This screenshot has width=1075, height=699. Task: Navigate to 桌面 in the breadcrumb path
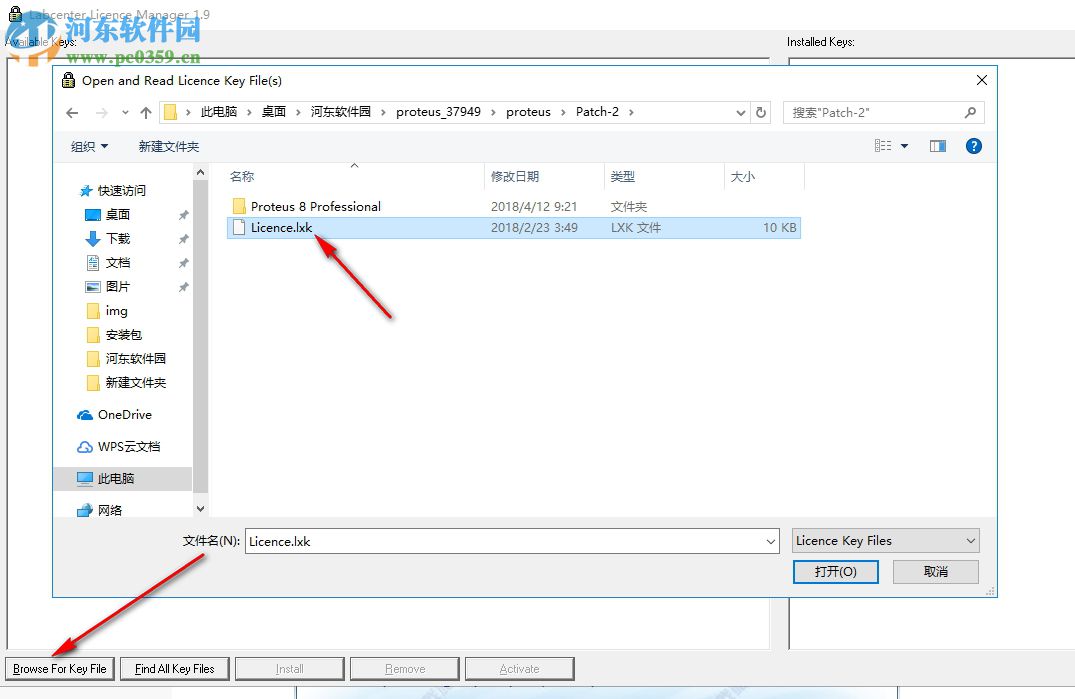click(x=272, y=112)
